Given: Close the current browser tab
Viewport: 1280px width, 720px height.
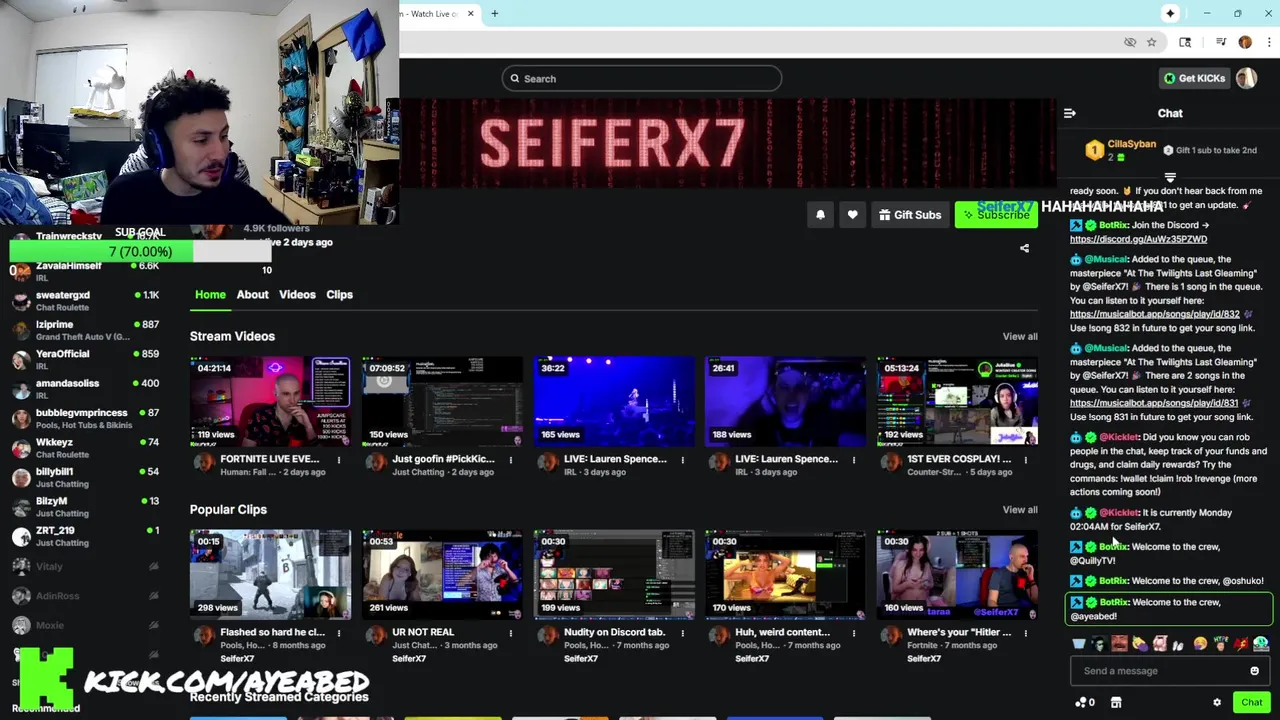Looking at the screenshot, I should tap(470, 14).
